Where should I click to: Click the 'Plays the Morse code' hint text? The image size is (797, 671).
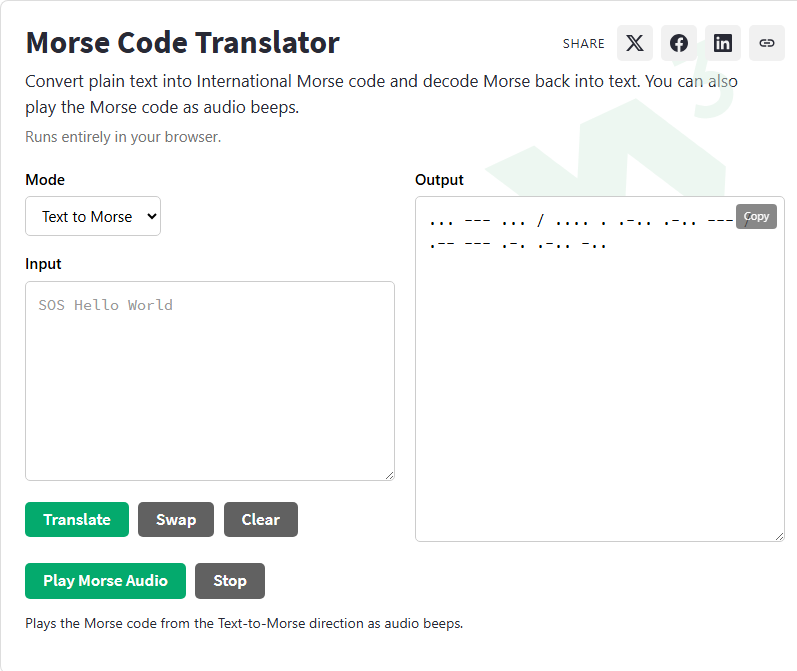point(244,623)
